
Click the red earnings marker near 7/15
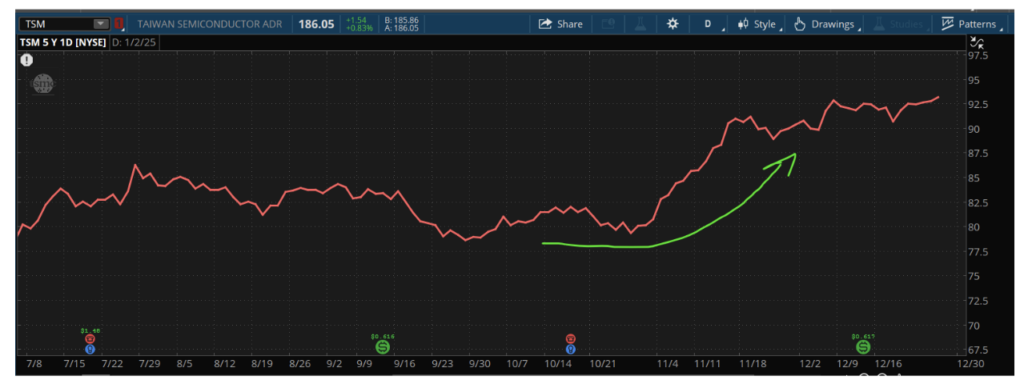click(89, 339)
